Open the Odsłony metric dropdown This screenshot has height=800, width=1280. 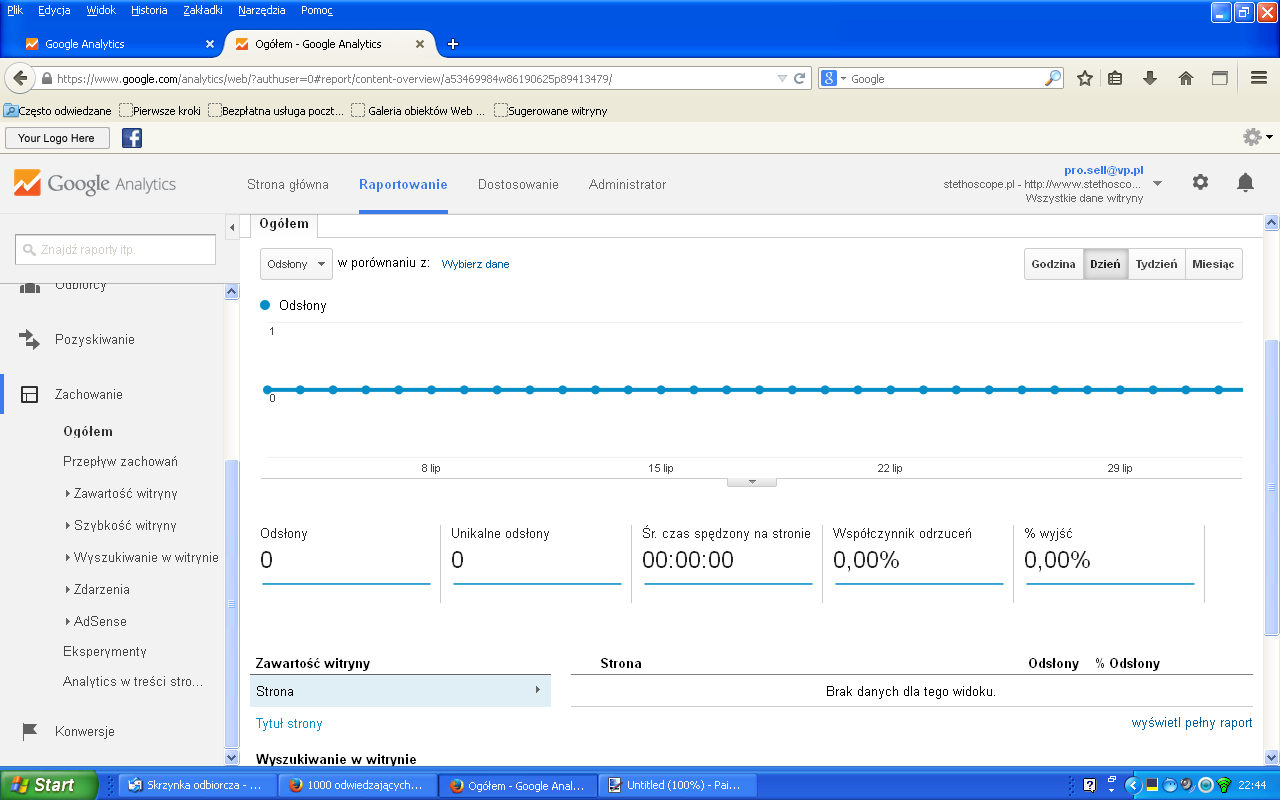[296, 264]
